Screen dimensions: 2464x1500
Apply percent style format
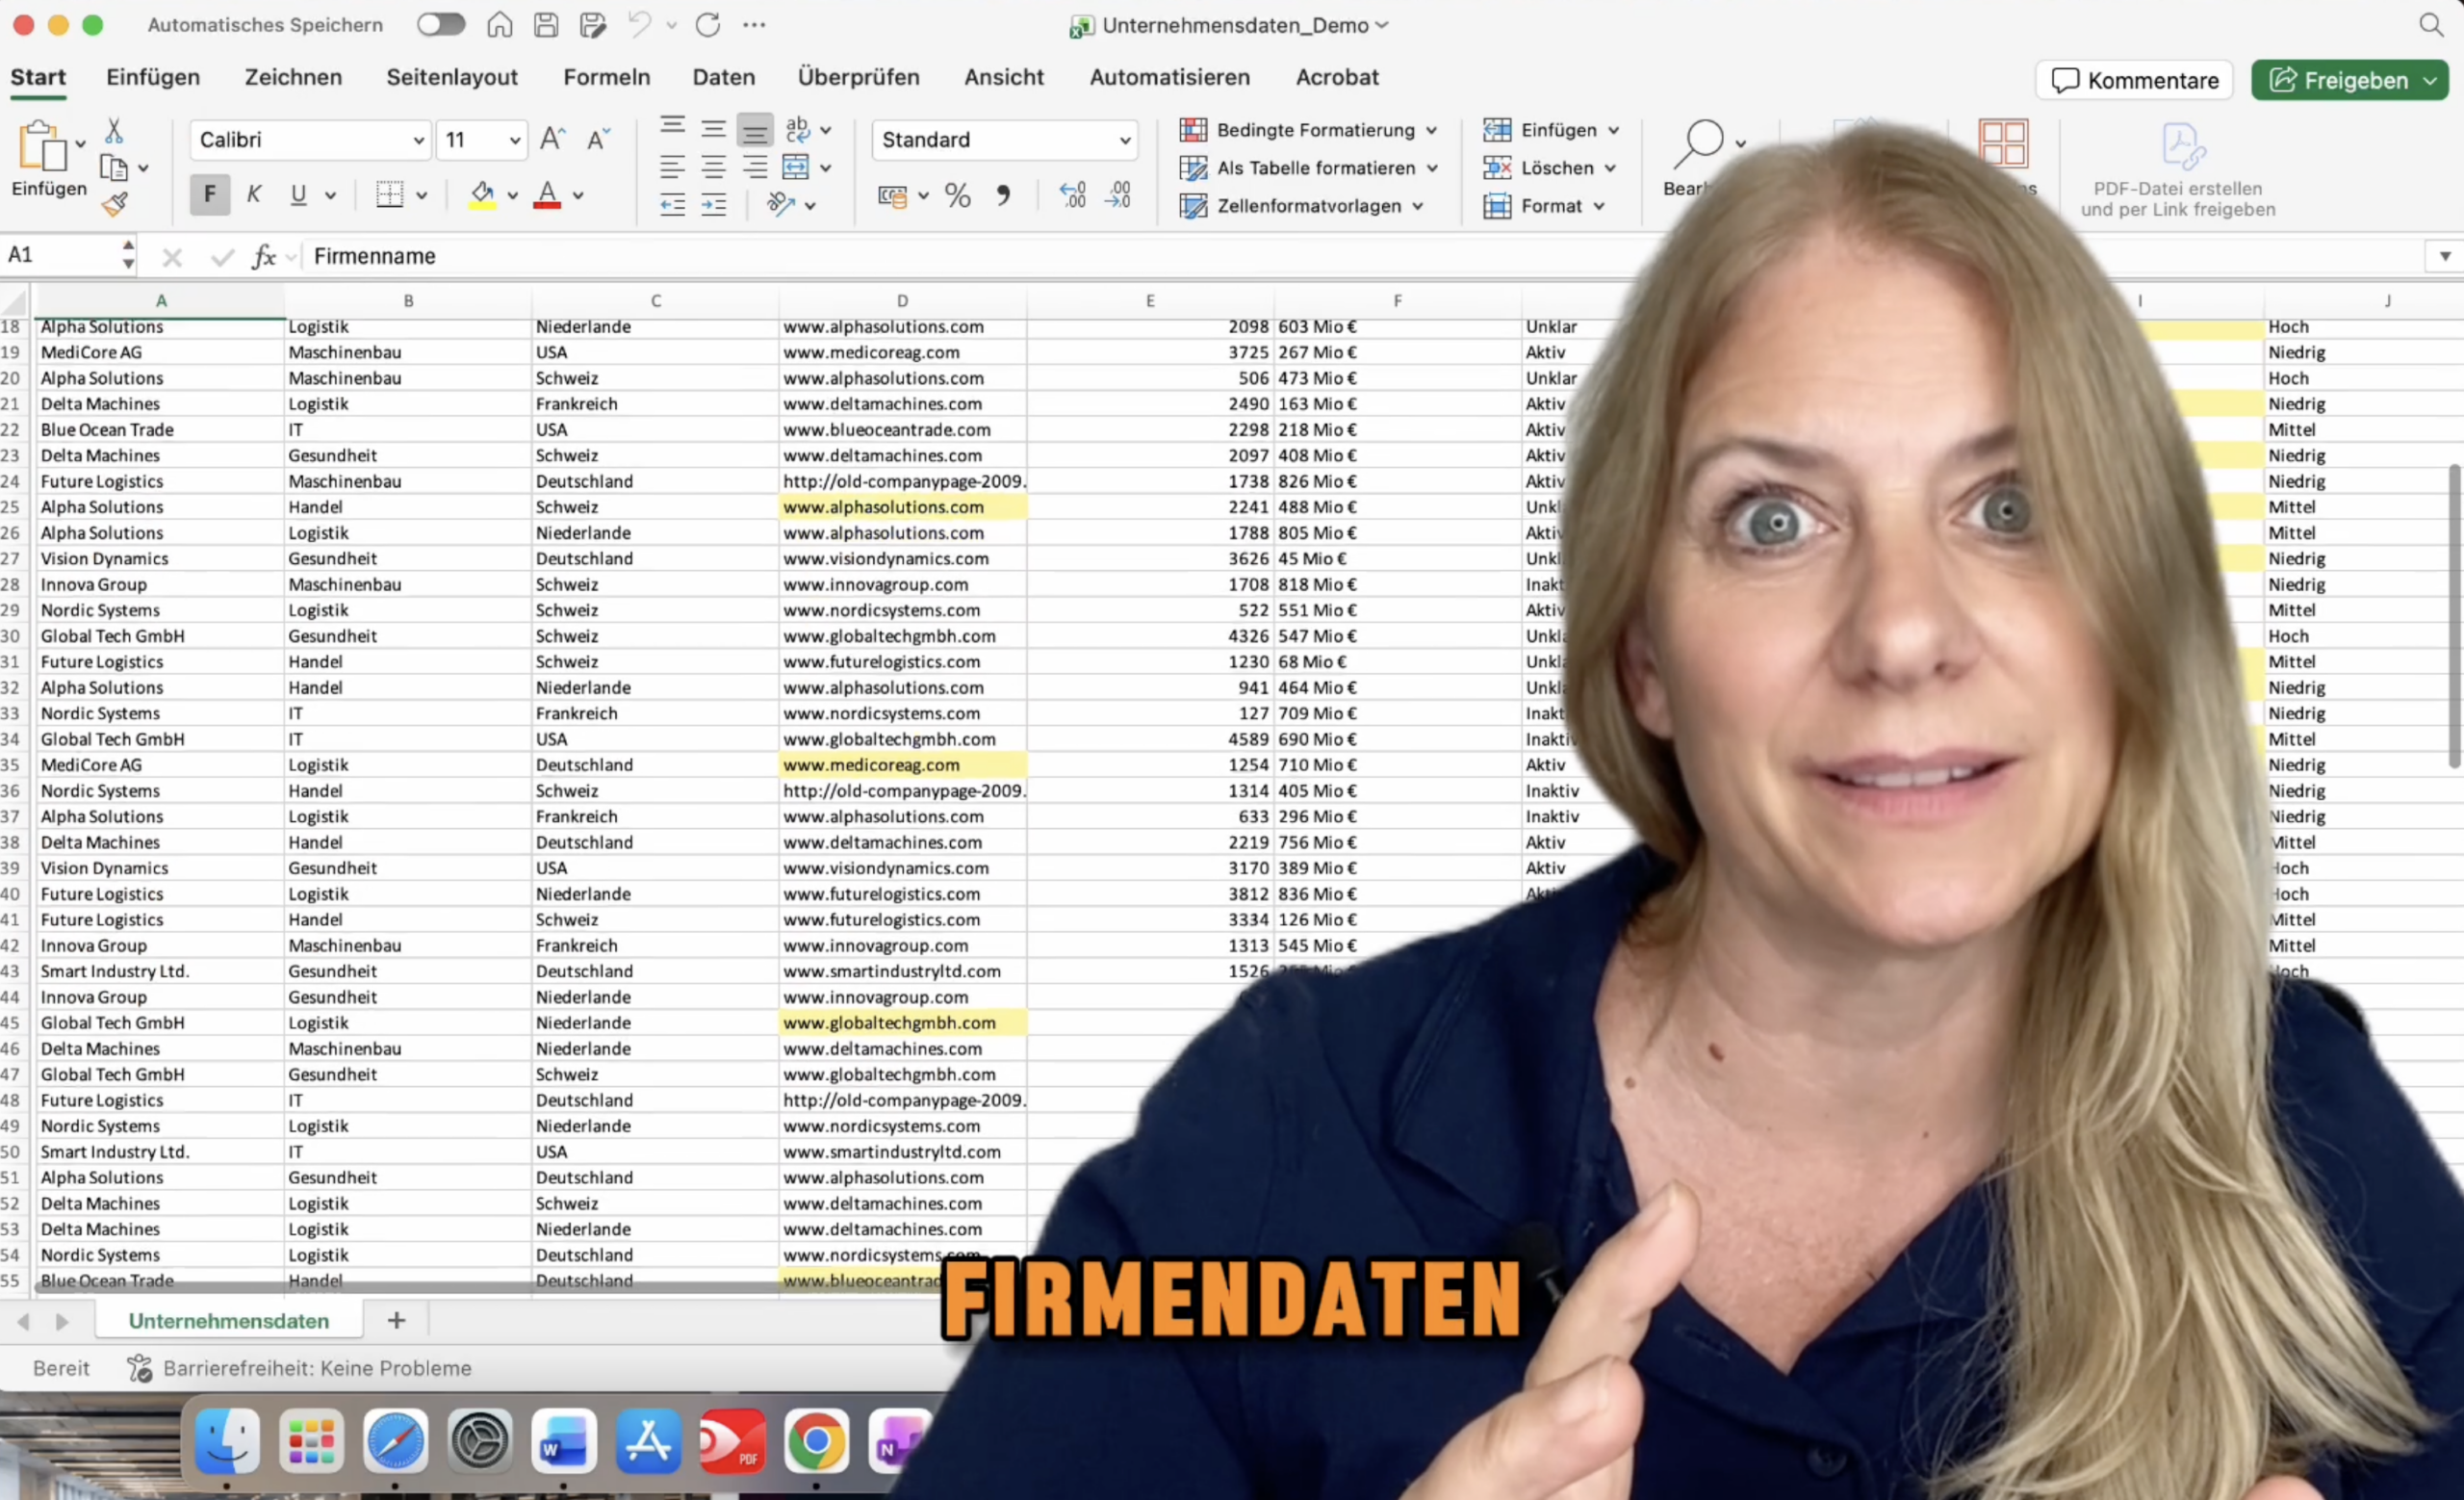coord(957,196)
